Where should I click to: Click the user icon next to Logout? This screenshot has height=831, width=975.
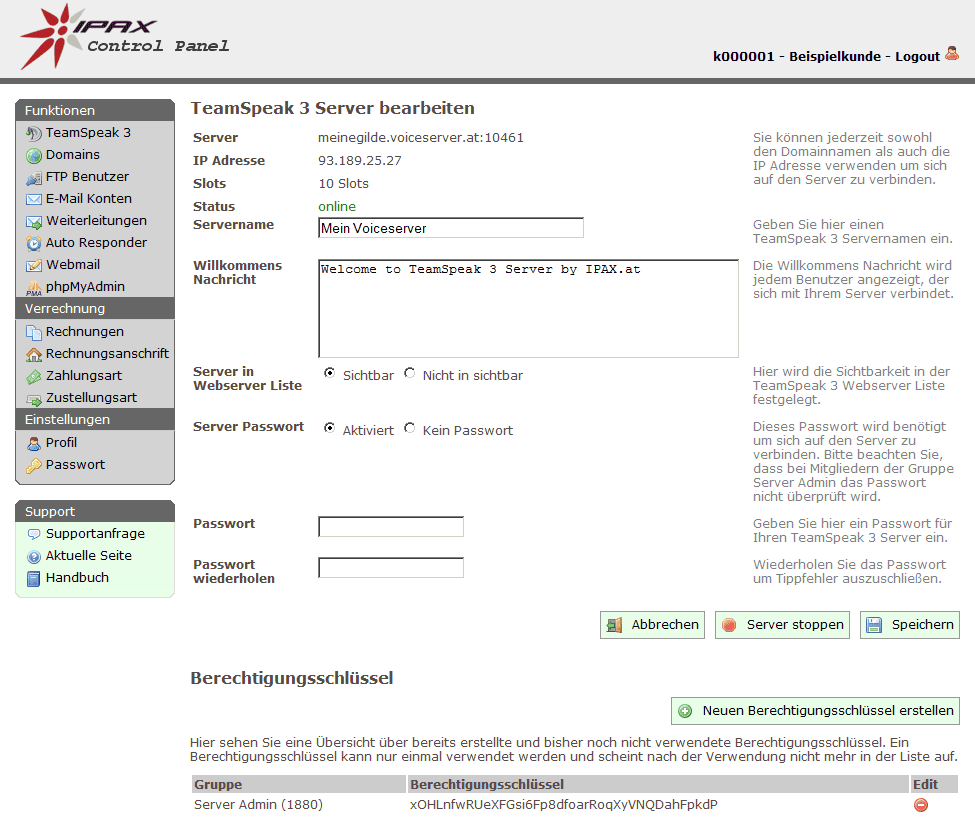point(951,56)
